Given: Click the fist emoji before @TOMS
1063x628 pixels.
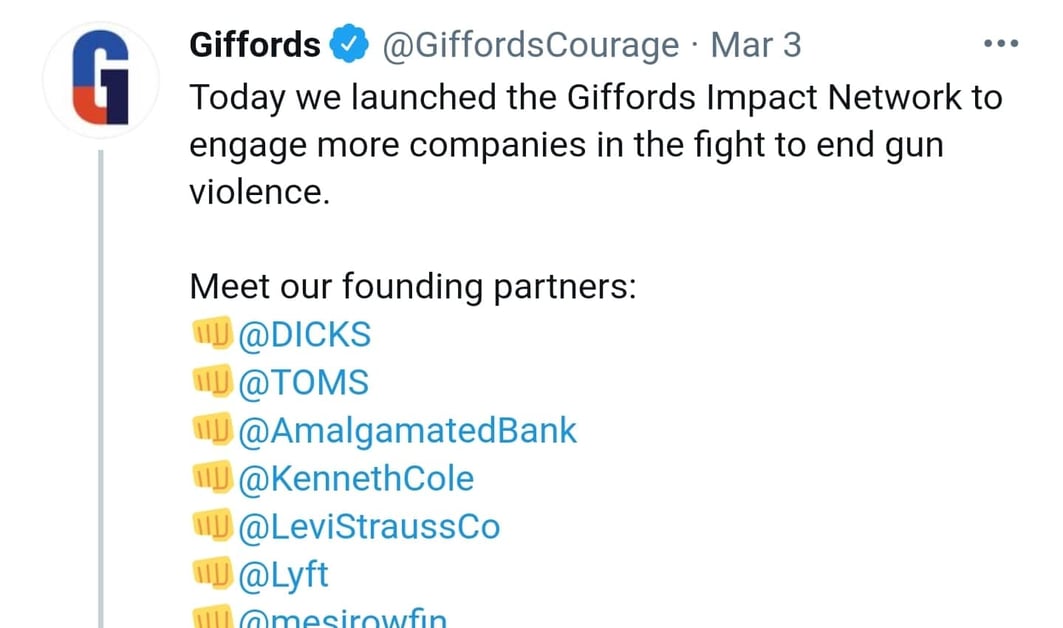Looking at the screenshot, I should 211,382.
